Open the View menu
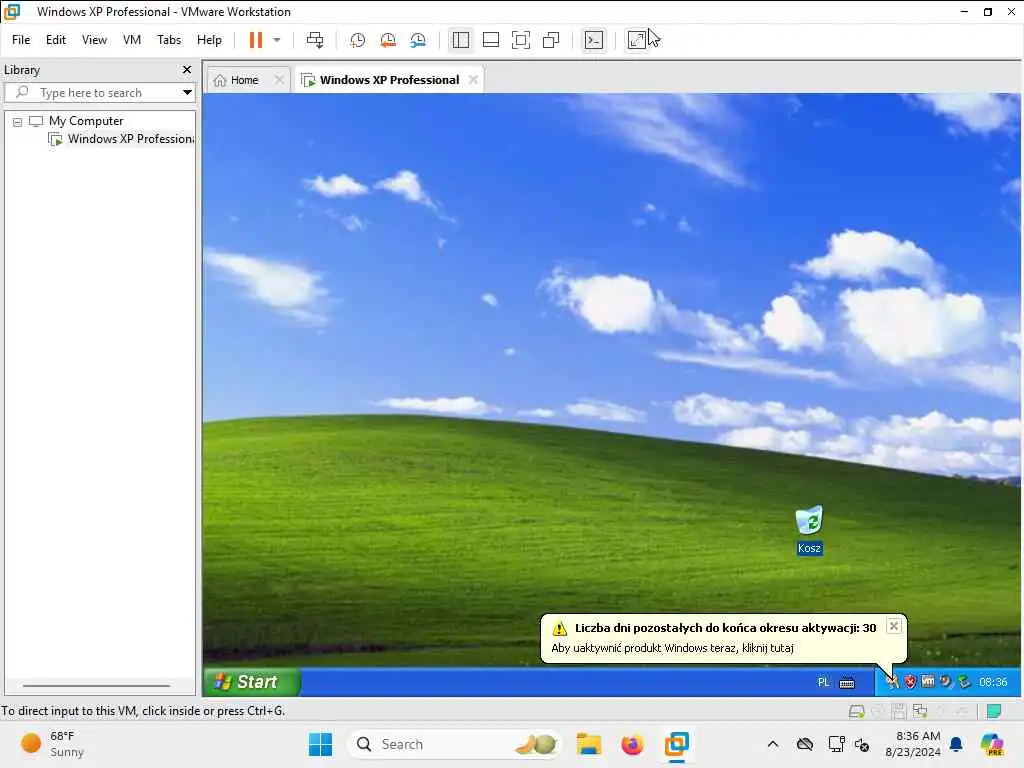The image size is (1024, 768). pos(94,40)
